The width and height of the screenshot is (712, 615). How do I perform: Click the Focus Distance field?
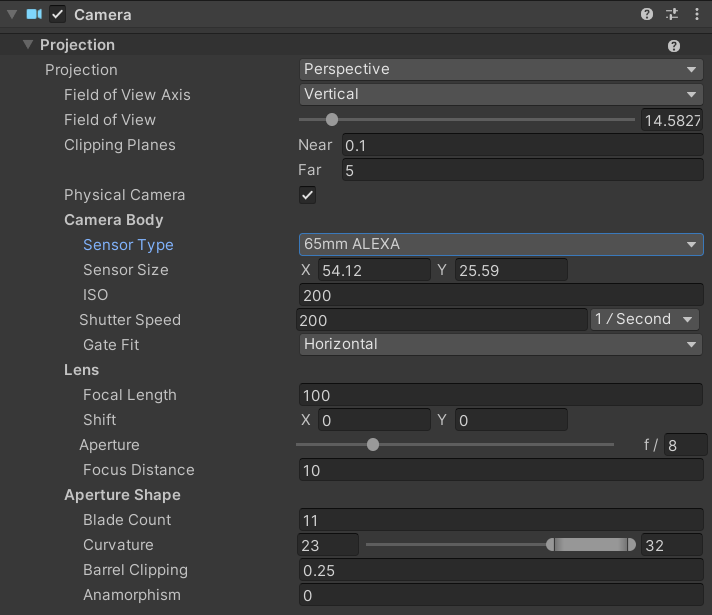coord(501,470)
